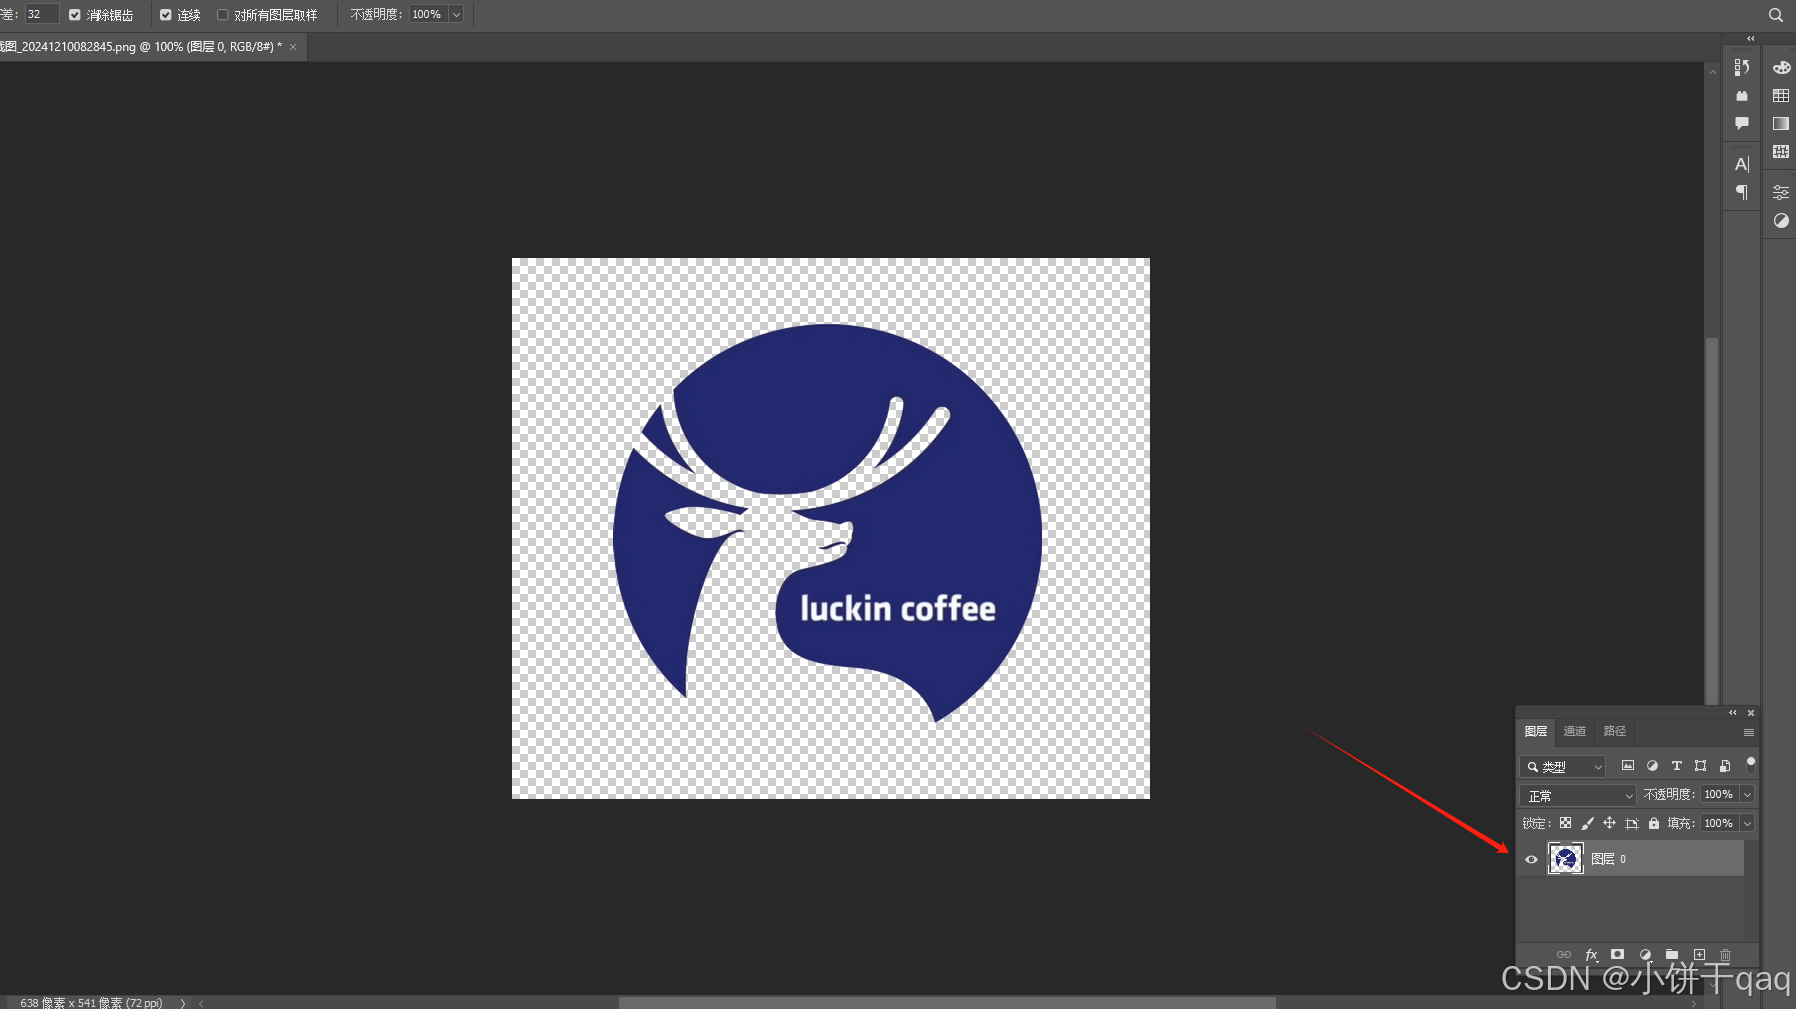Viewport: 1796px width, 1009px height.
Task: Toggle the layer filter switch
Action: coord(1750,765)
